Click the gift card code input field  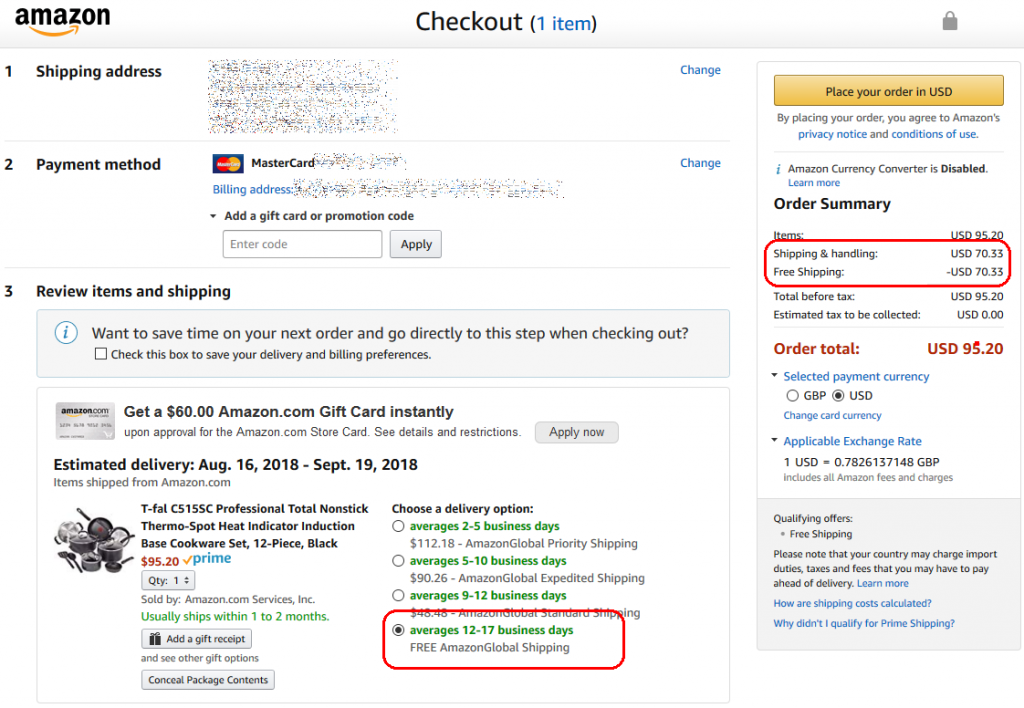(x=302, y=244)
